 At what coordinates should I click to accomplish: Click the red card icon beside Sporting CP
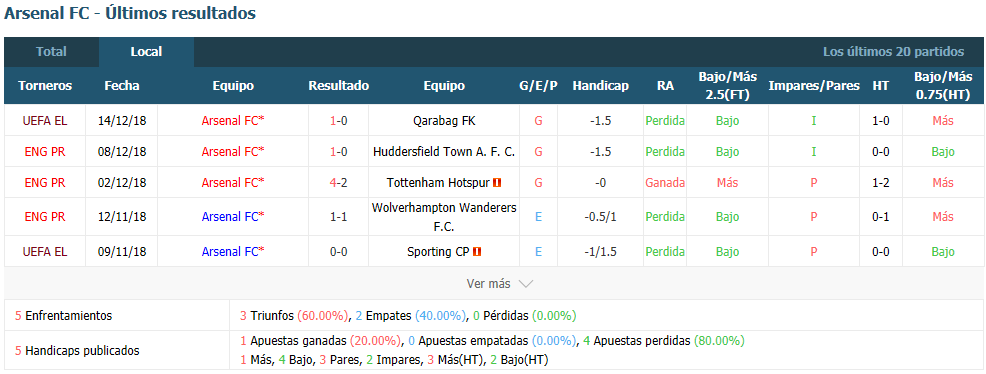pos(477,252)
